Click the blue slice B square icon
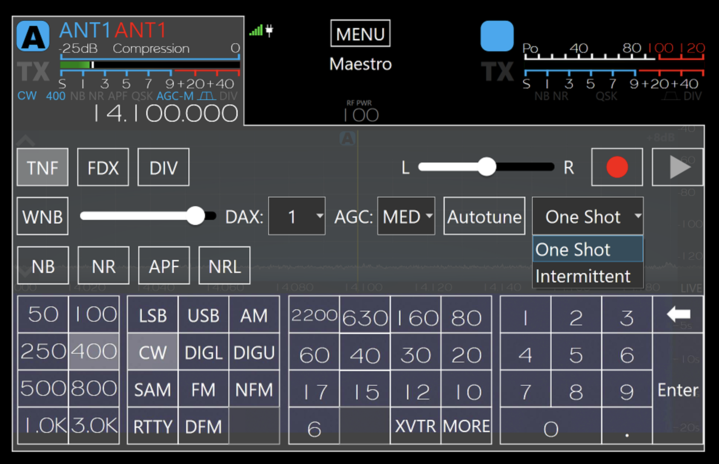The height and width of the screenshot is (464, 719). (497, 36)
